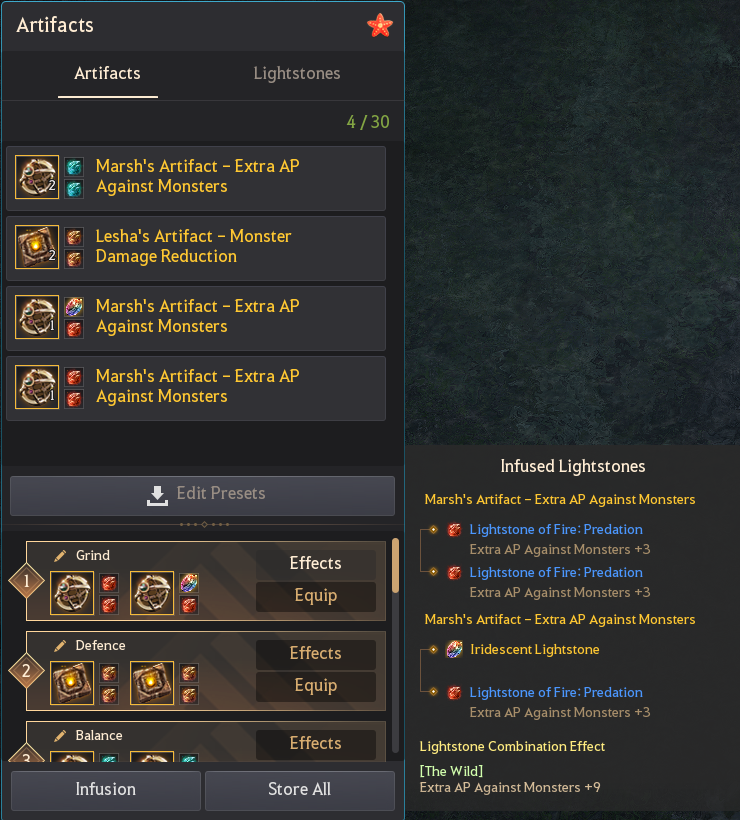Equip the Defence preset
This screenshot has width=740, height=820.
(315, 686)
